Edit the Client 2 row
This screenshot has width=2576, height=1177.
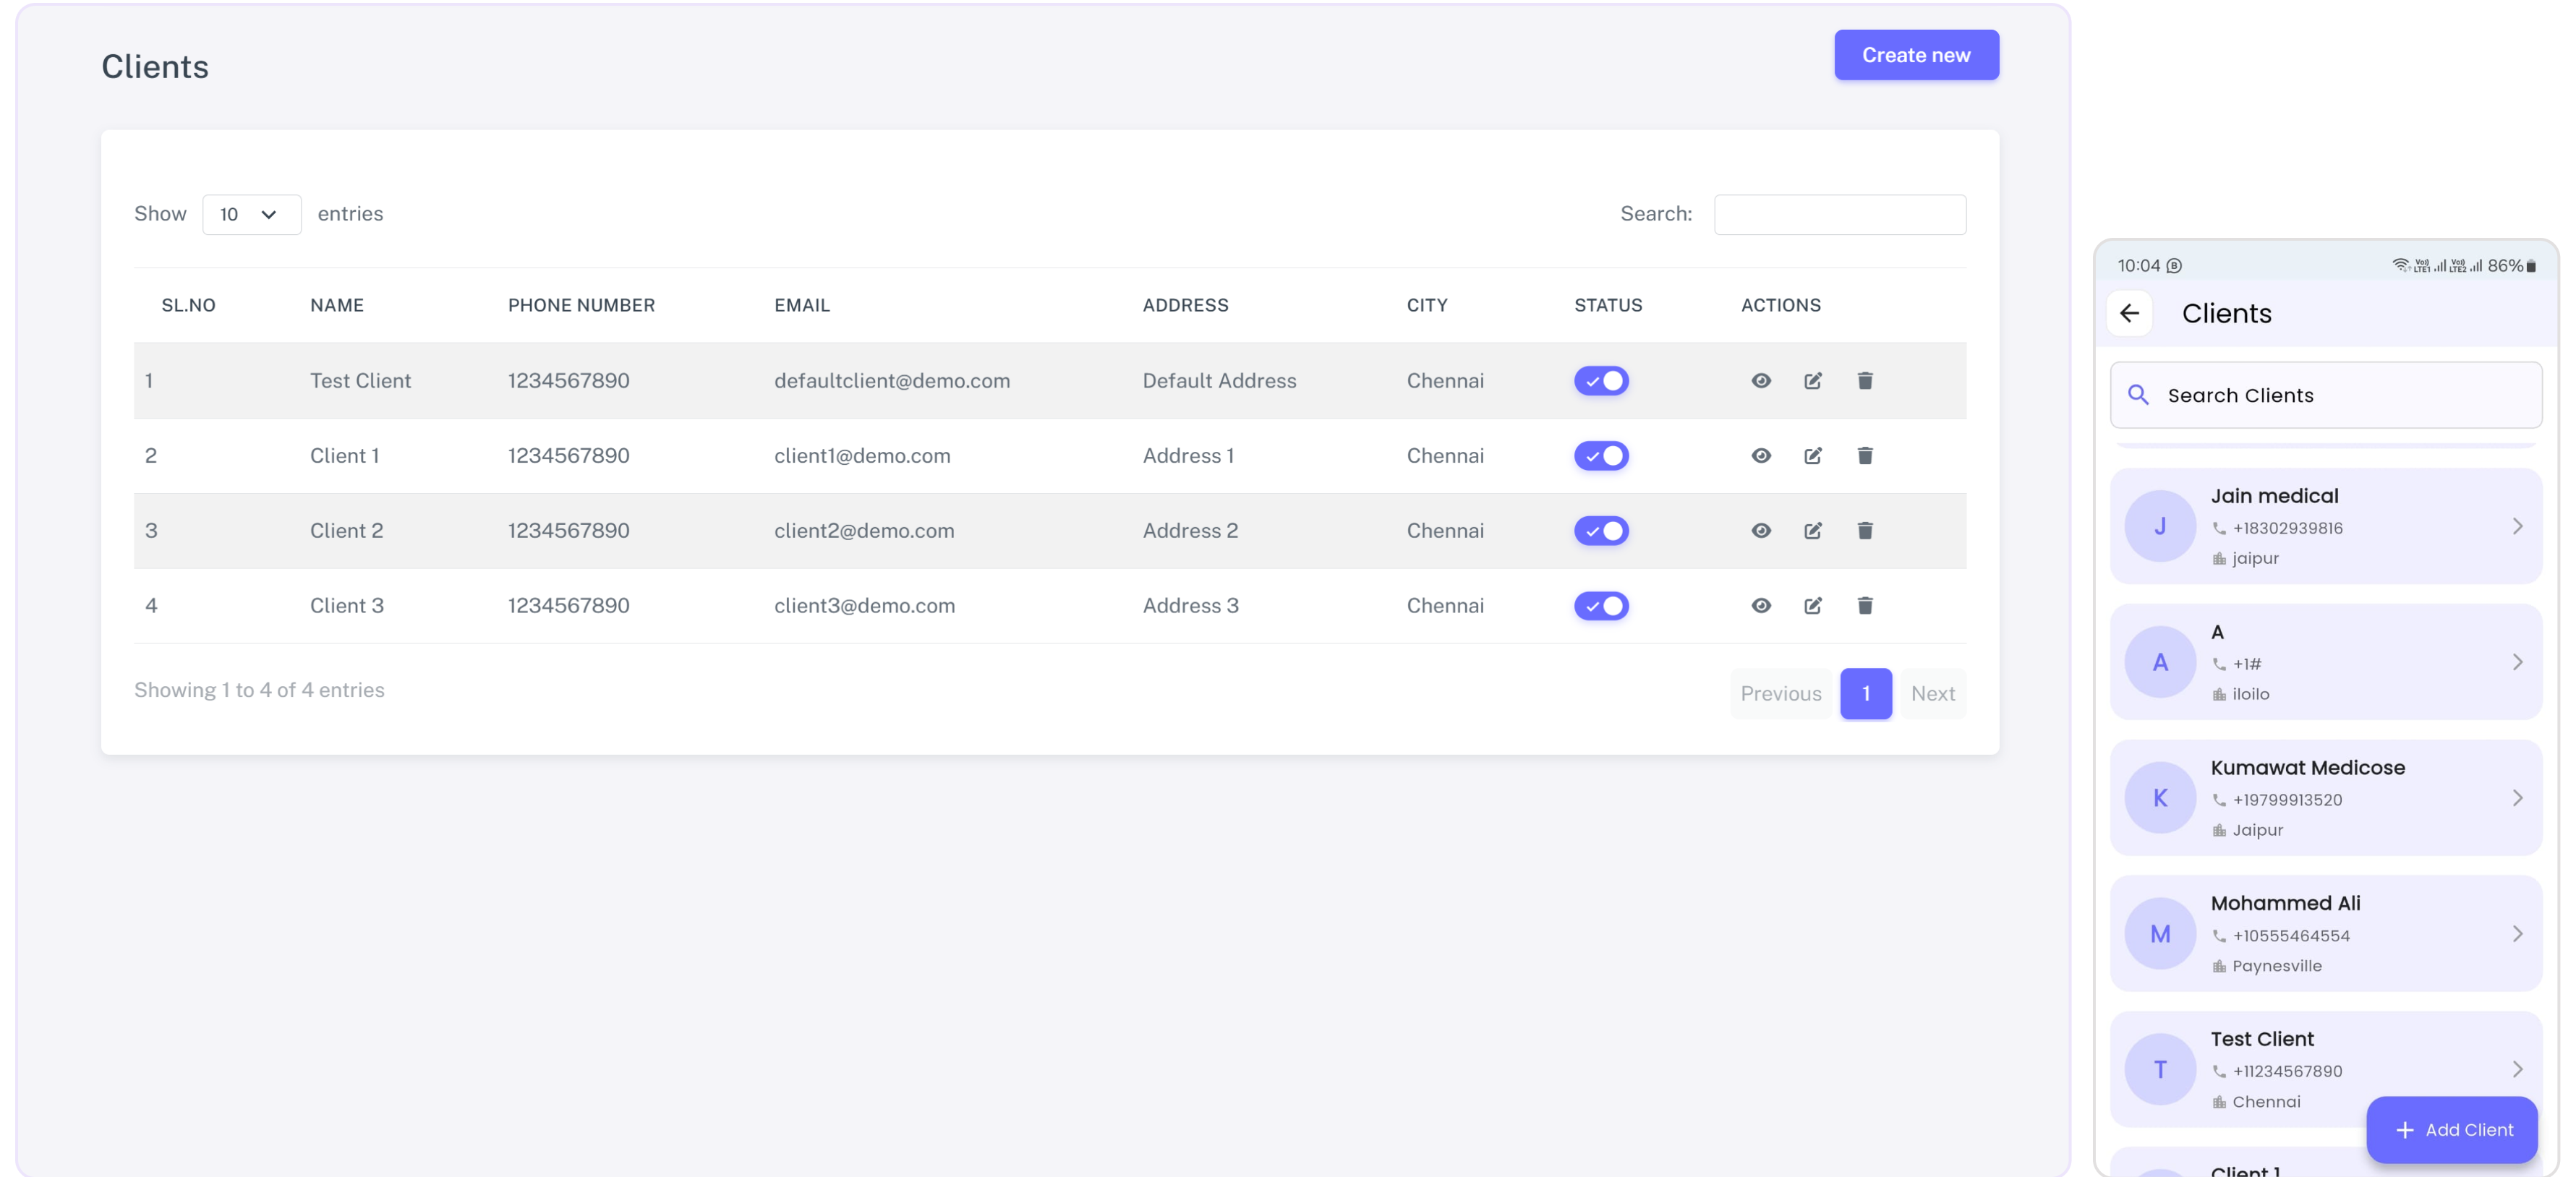click(1813, 530)
